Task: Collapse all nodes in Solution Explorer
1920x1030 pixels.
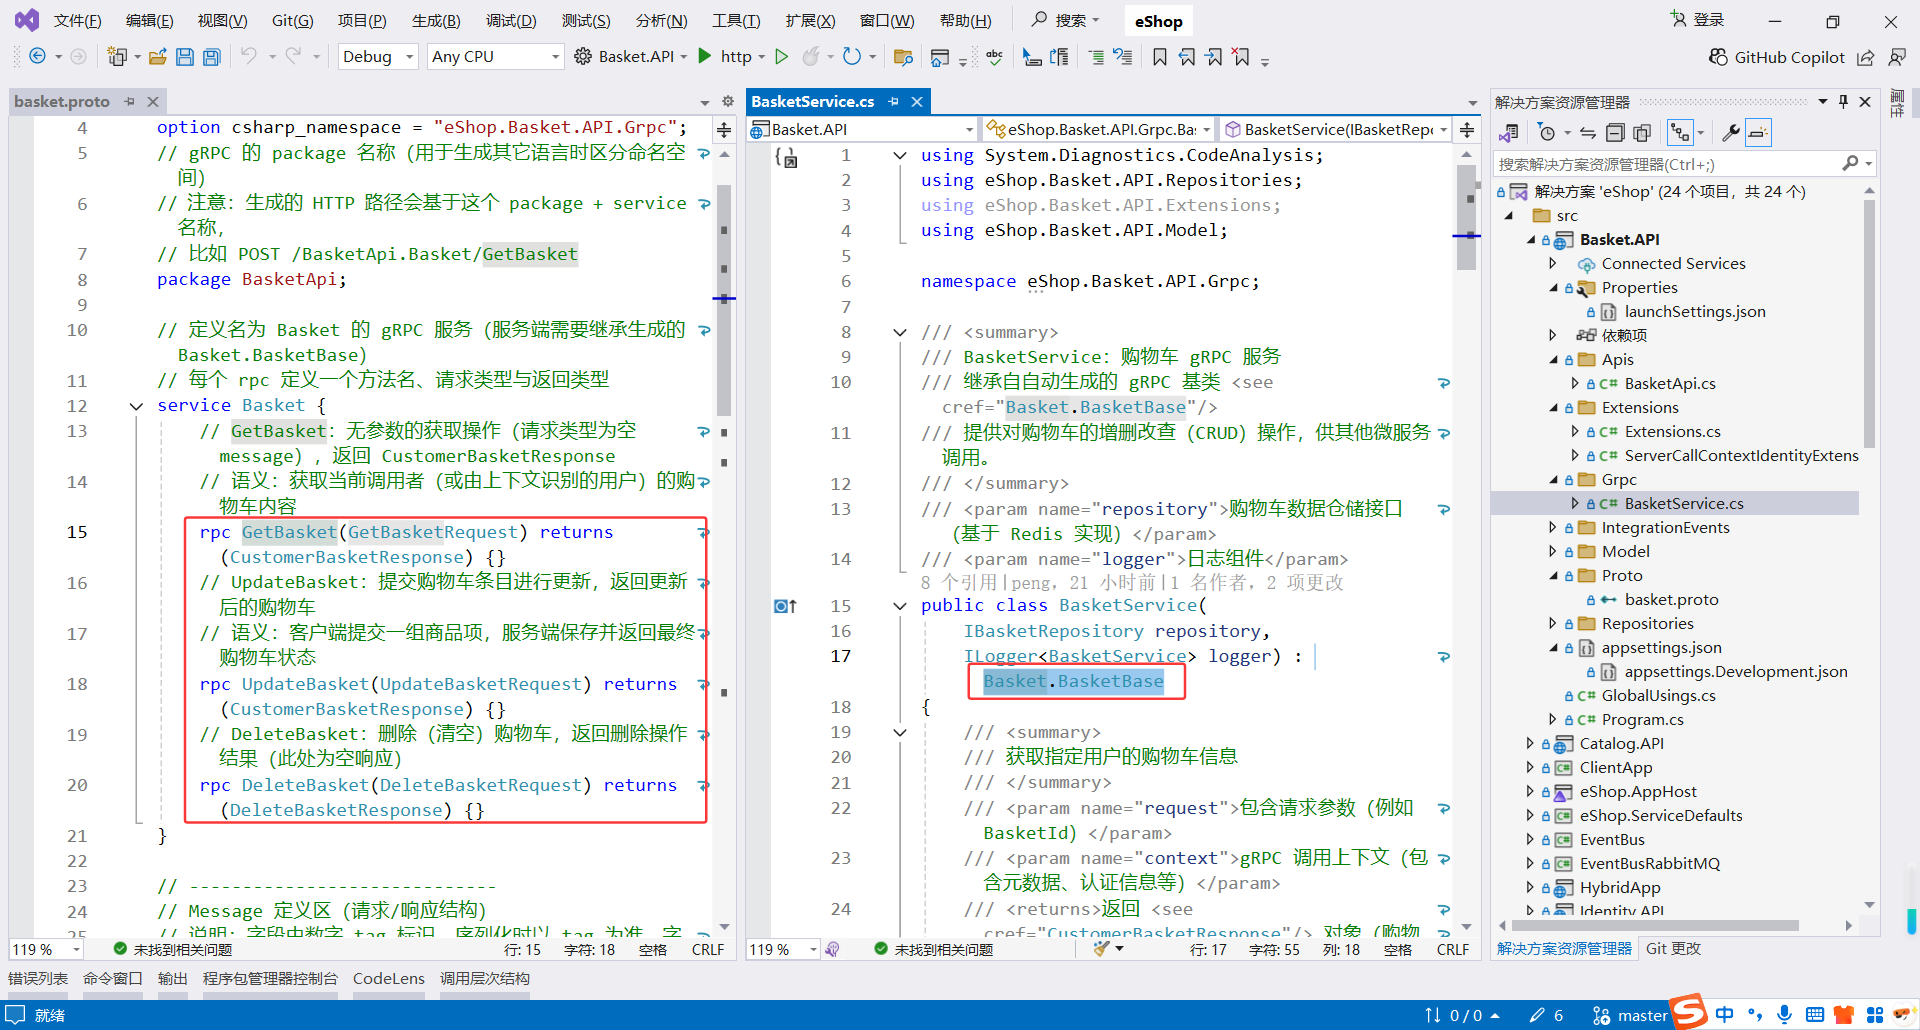Action: 1615,131
